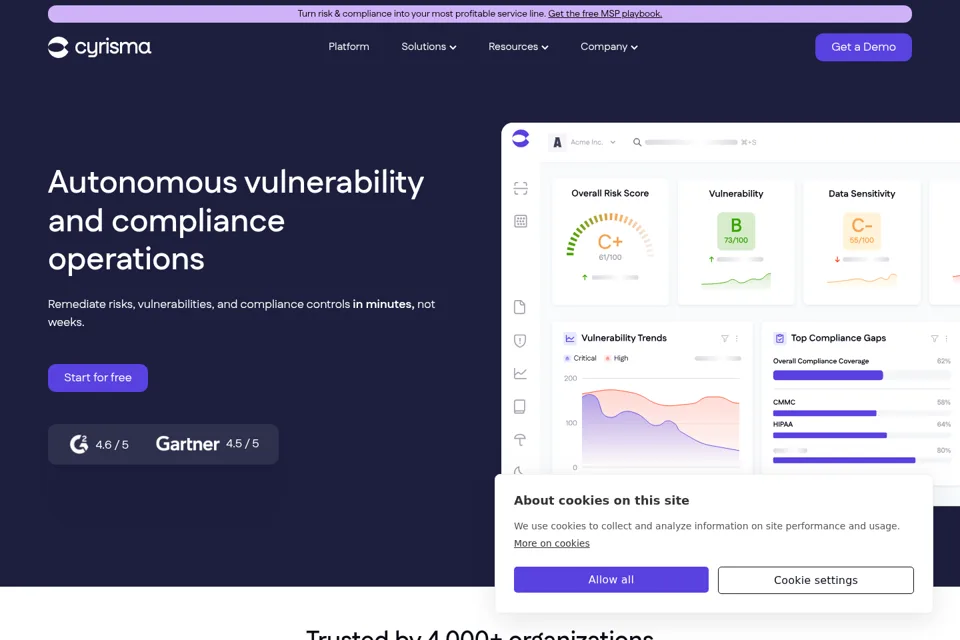Click the Vulnerability Trends area chart
The height and width of the screenshot is (640, 960).
(660, 426)
